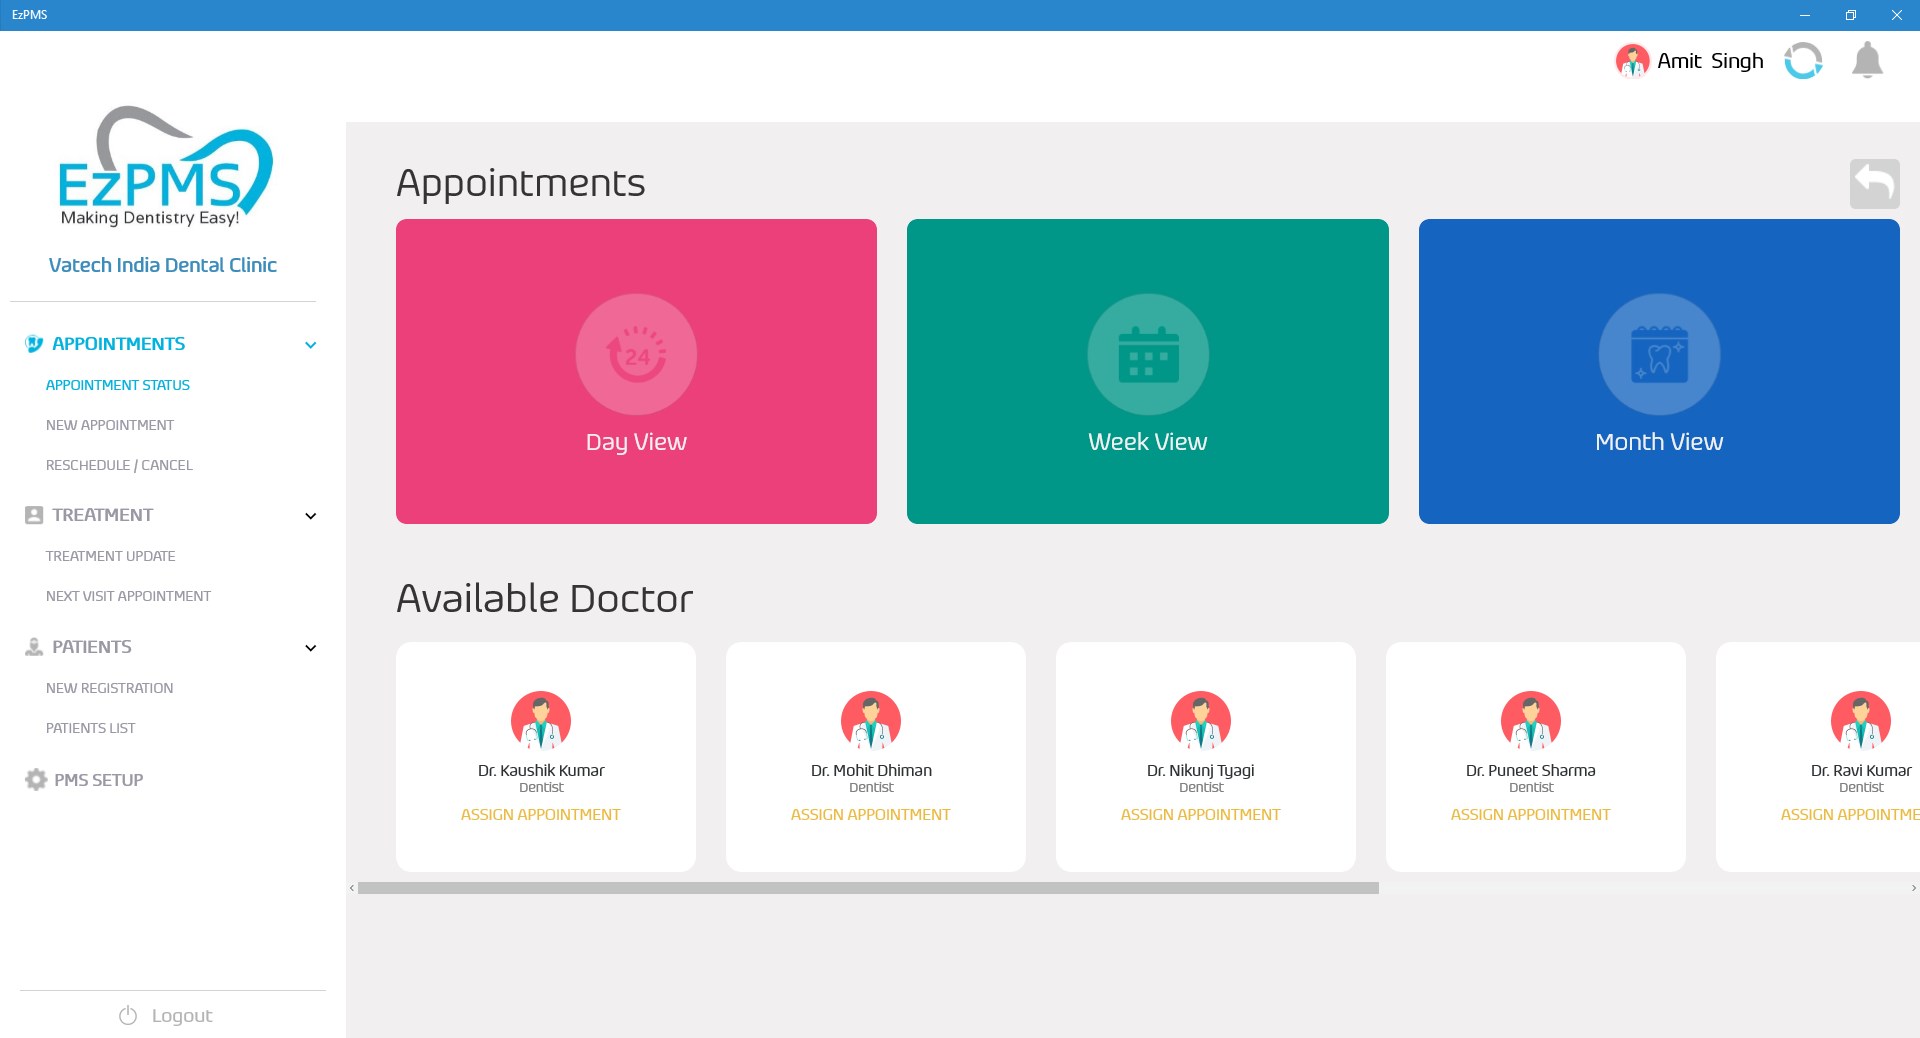Click the back arrow icon
Viewport: 1920px width, 1038px height.
point(1874,184)
